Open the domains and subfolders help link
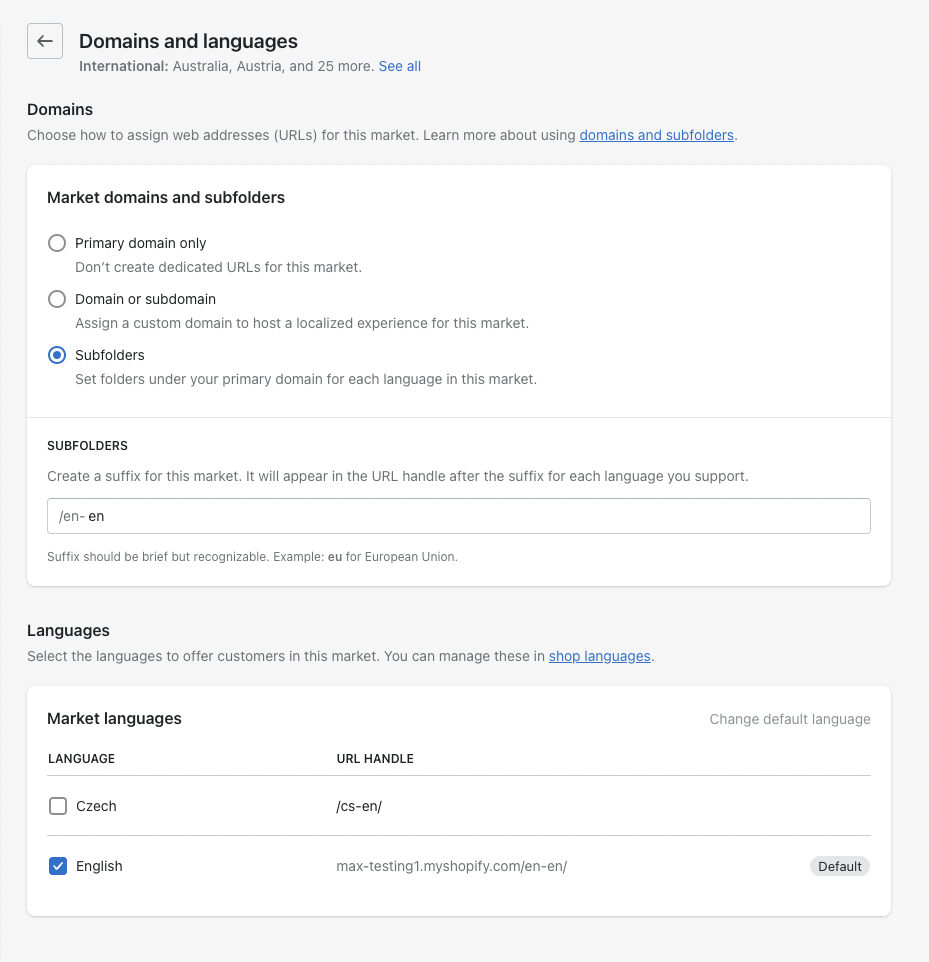Viewport: 929px width, 962px height. click(x=657, y=135)
